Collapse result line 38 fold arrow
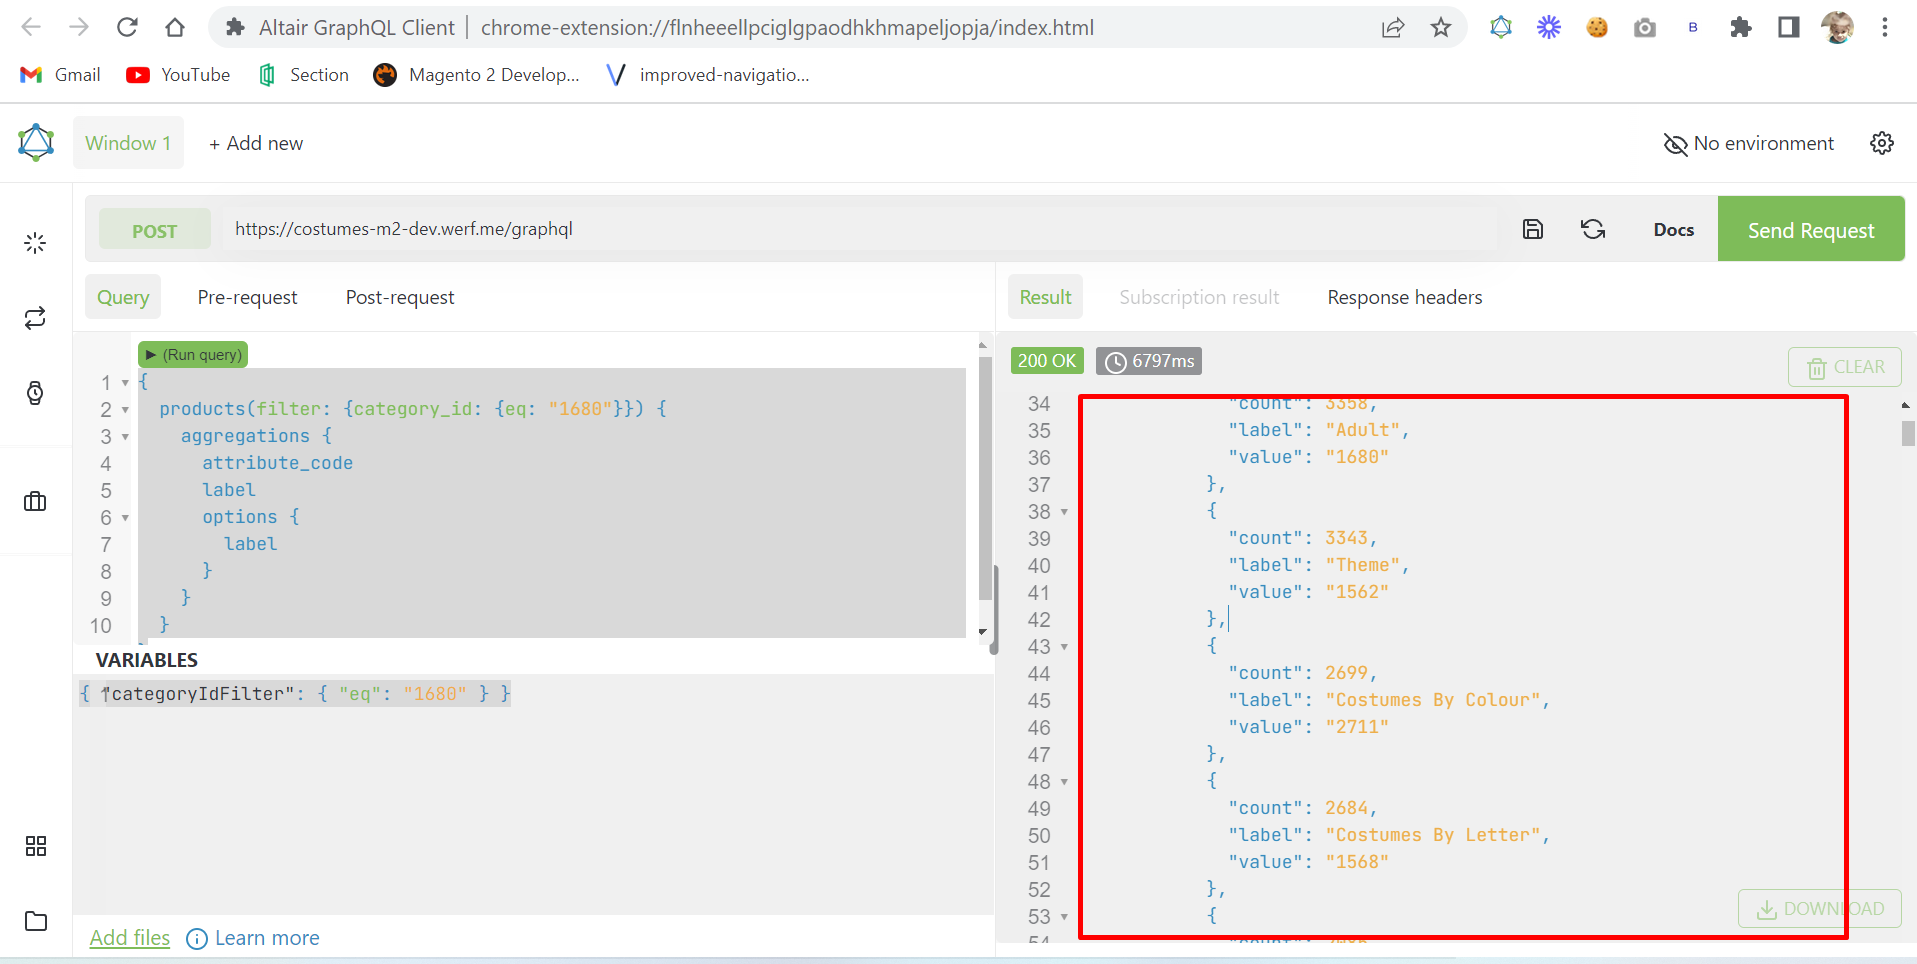The height and width of the screenshot is (964, 1917). 1064,512
